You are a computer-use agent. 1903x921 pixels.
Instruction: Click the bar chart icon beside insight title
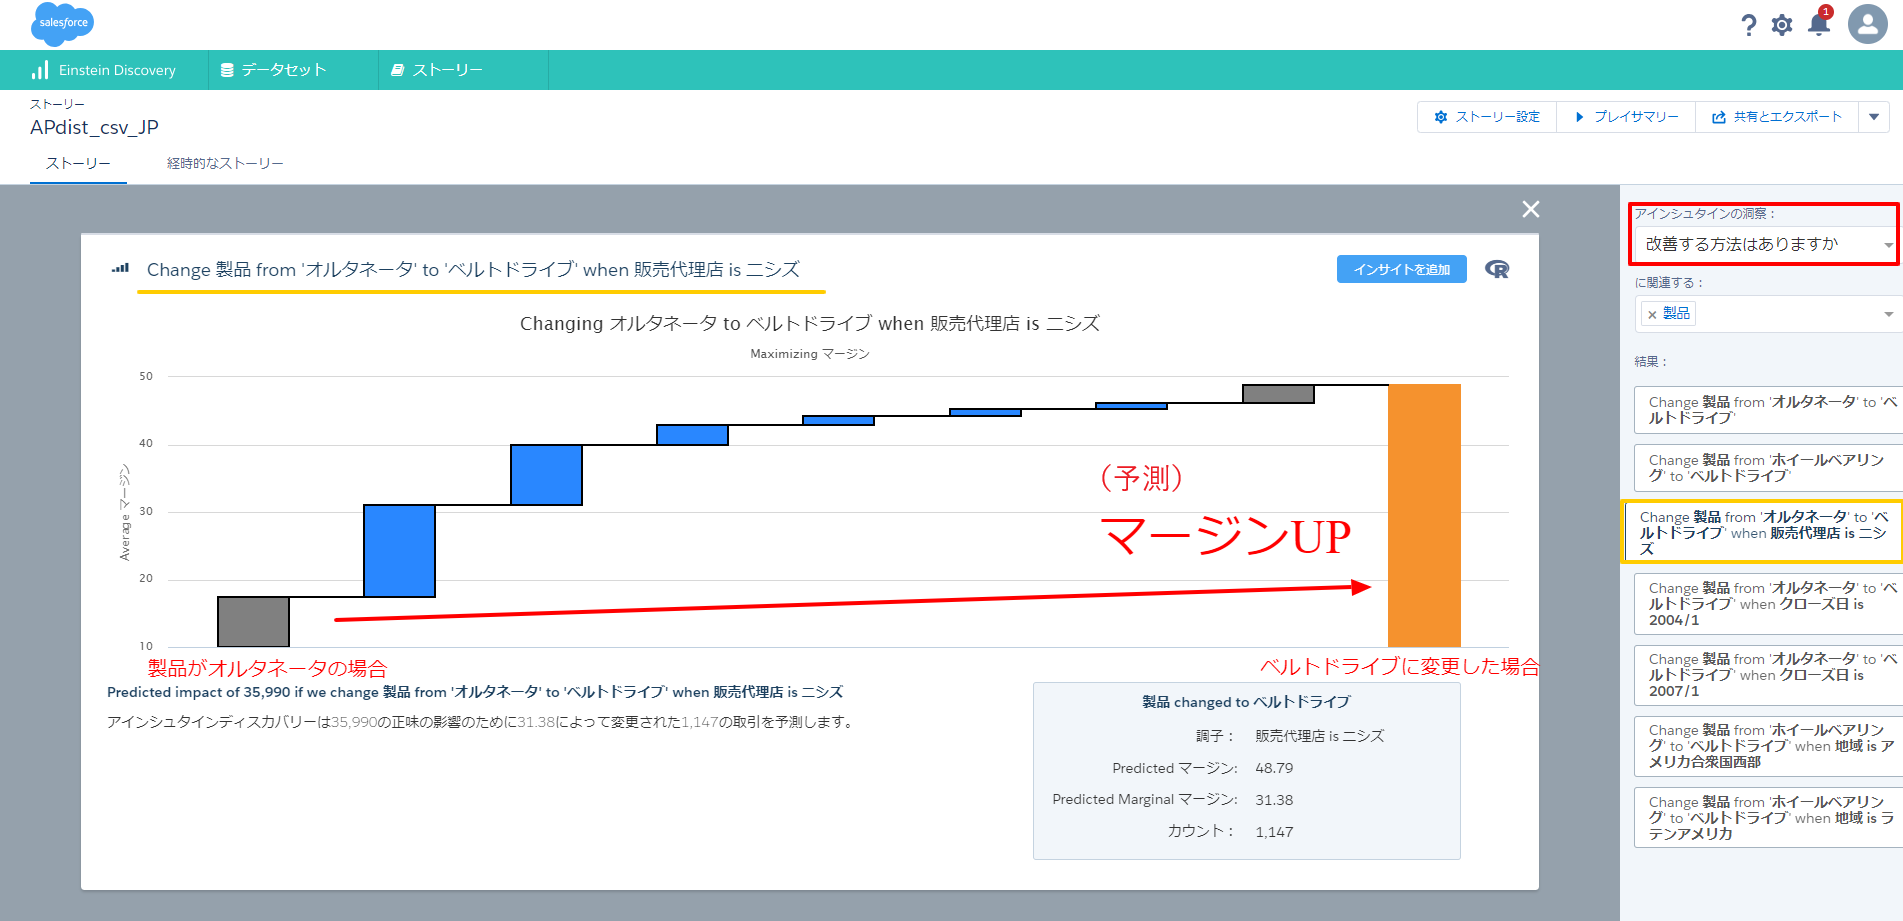[x=121, y=269]
